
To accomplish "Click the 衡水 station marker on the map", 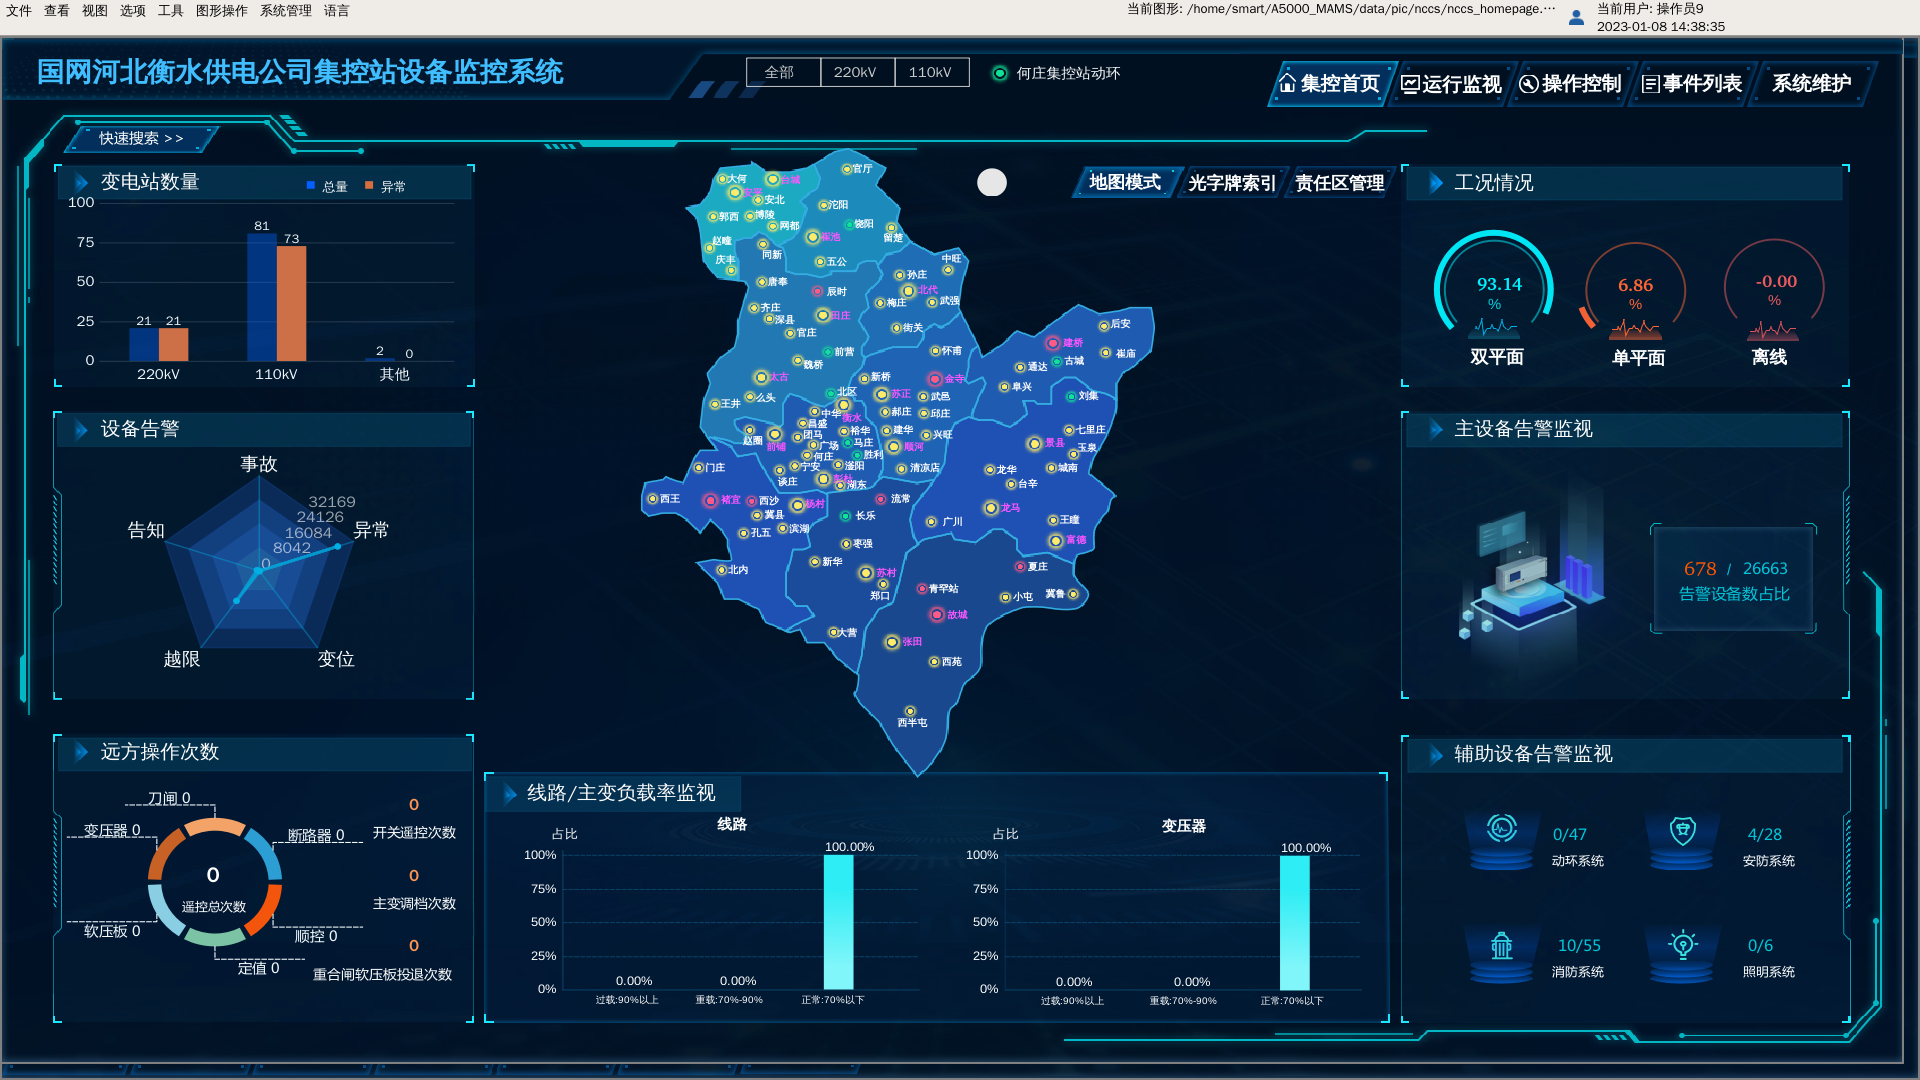I will 843,405.
